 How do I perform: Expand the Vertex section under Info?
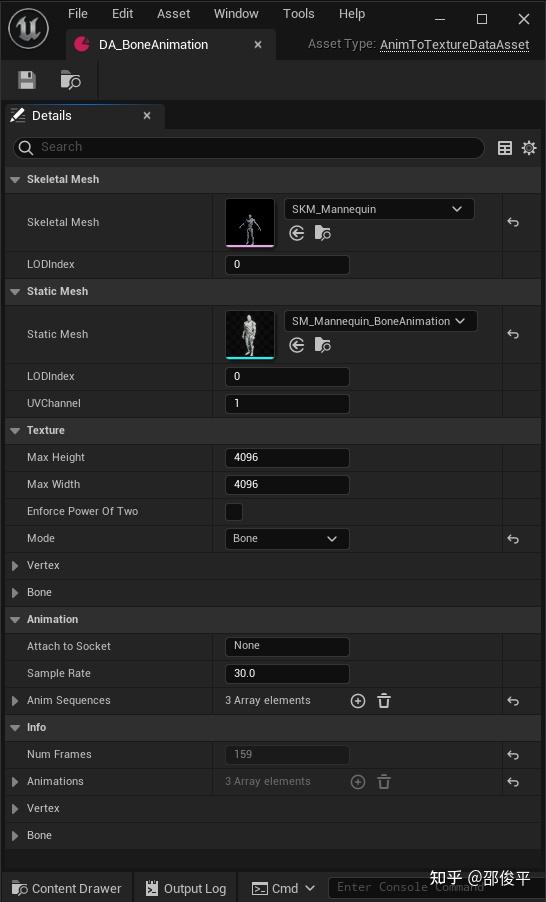[x=16, y=809]
